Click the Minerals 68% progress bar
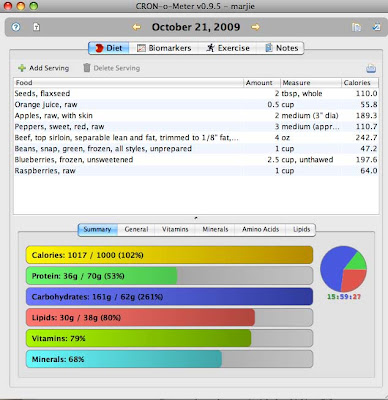Viewport: 388px width, 400px height. pos(169,359)
